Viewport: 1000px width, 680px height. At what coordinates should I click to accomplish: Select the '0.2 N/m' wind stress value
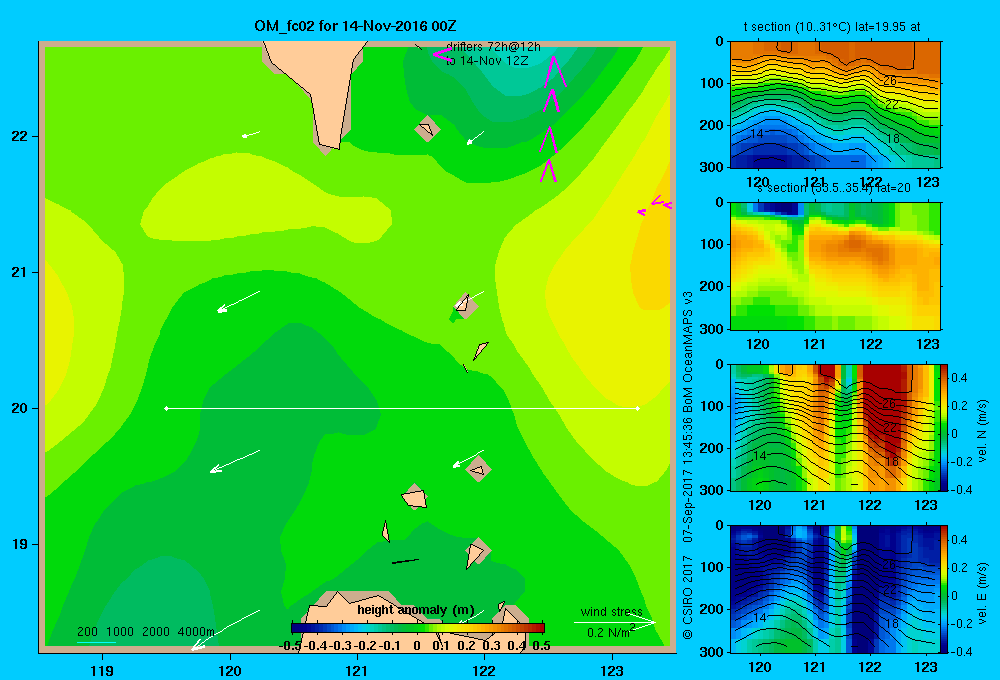pyautogui.click(x=608, y=633)
